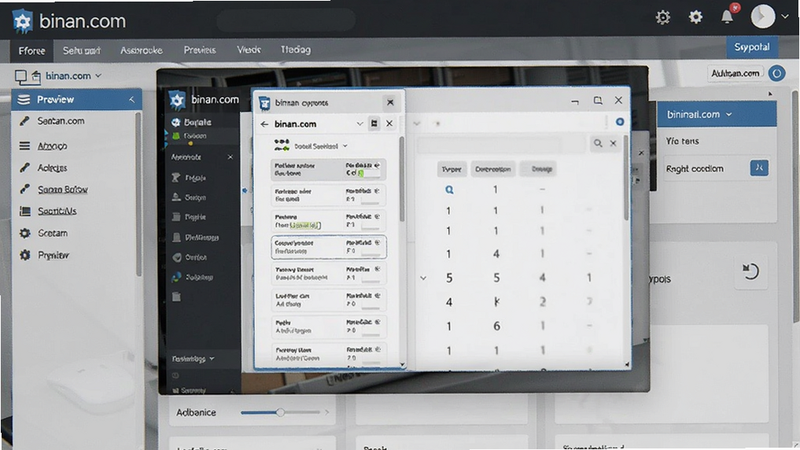This screenshot has height=450, width=800.
Task: Open the tab between Fforee and Asorooke
Action: pos(82,51)
